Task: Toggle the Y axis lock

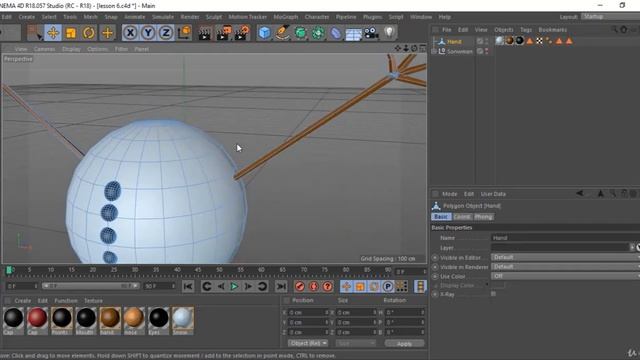Action: pyautogui.click(x=148, y=33)
